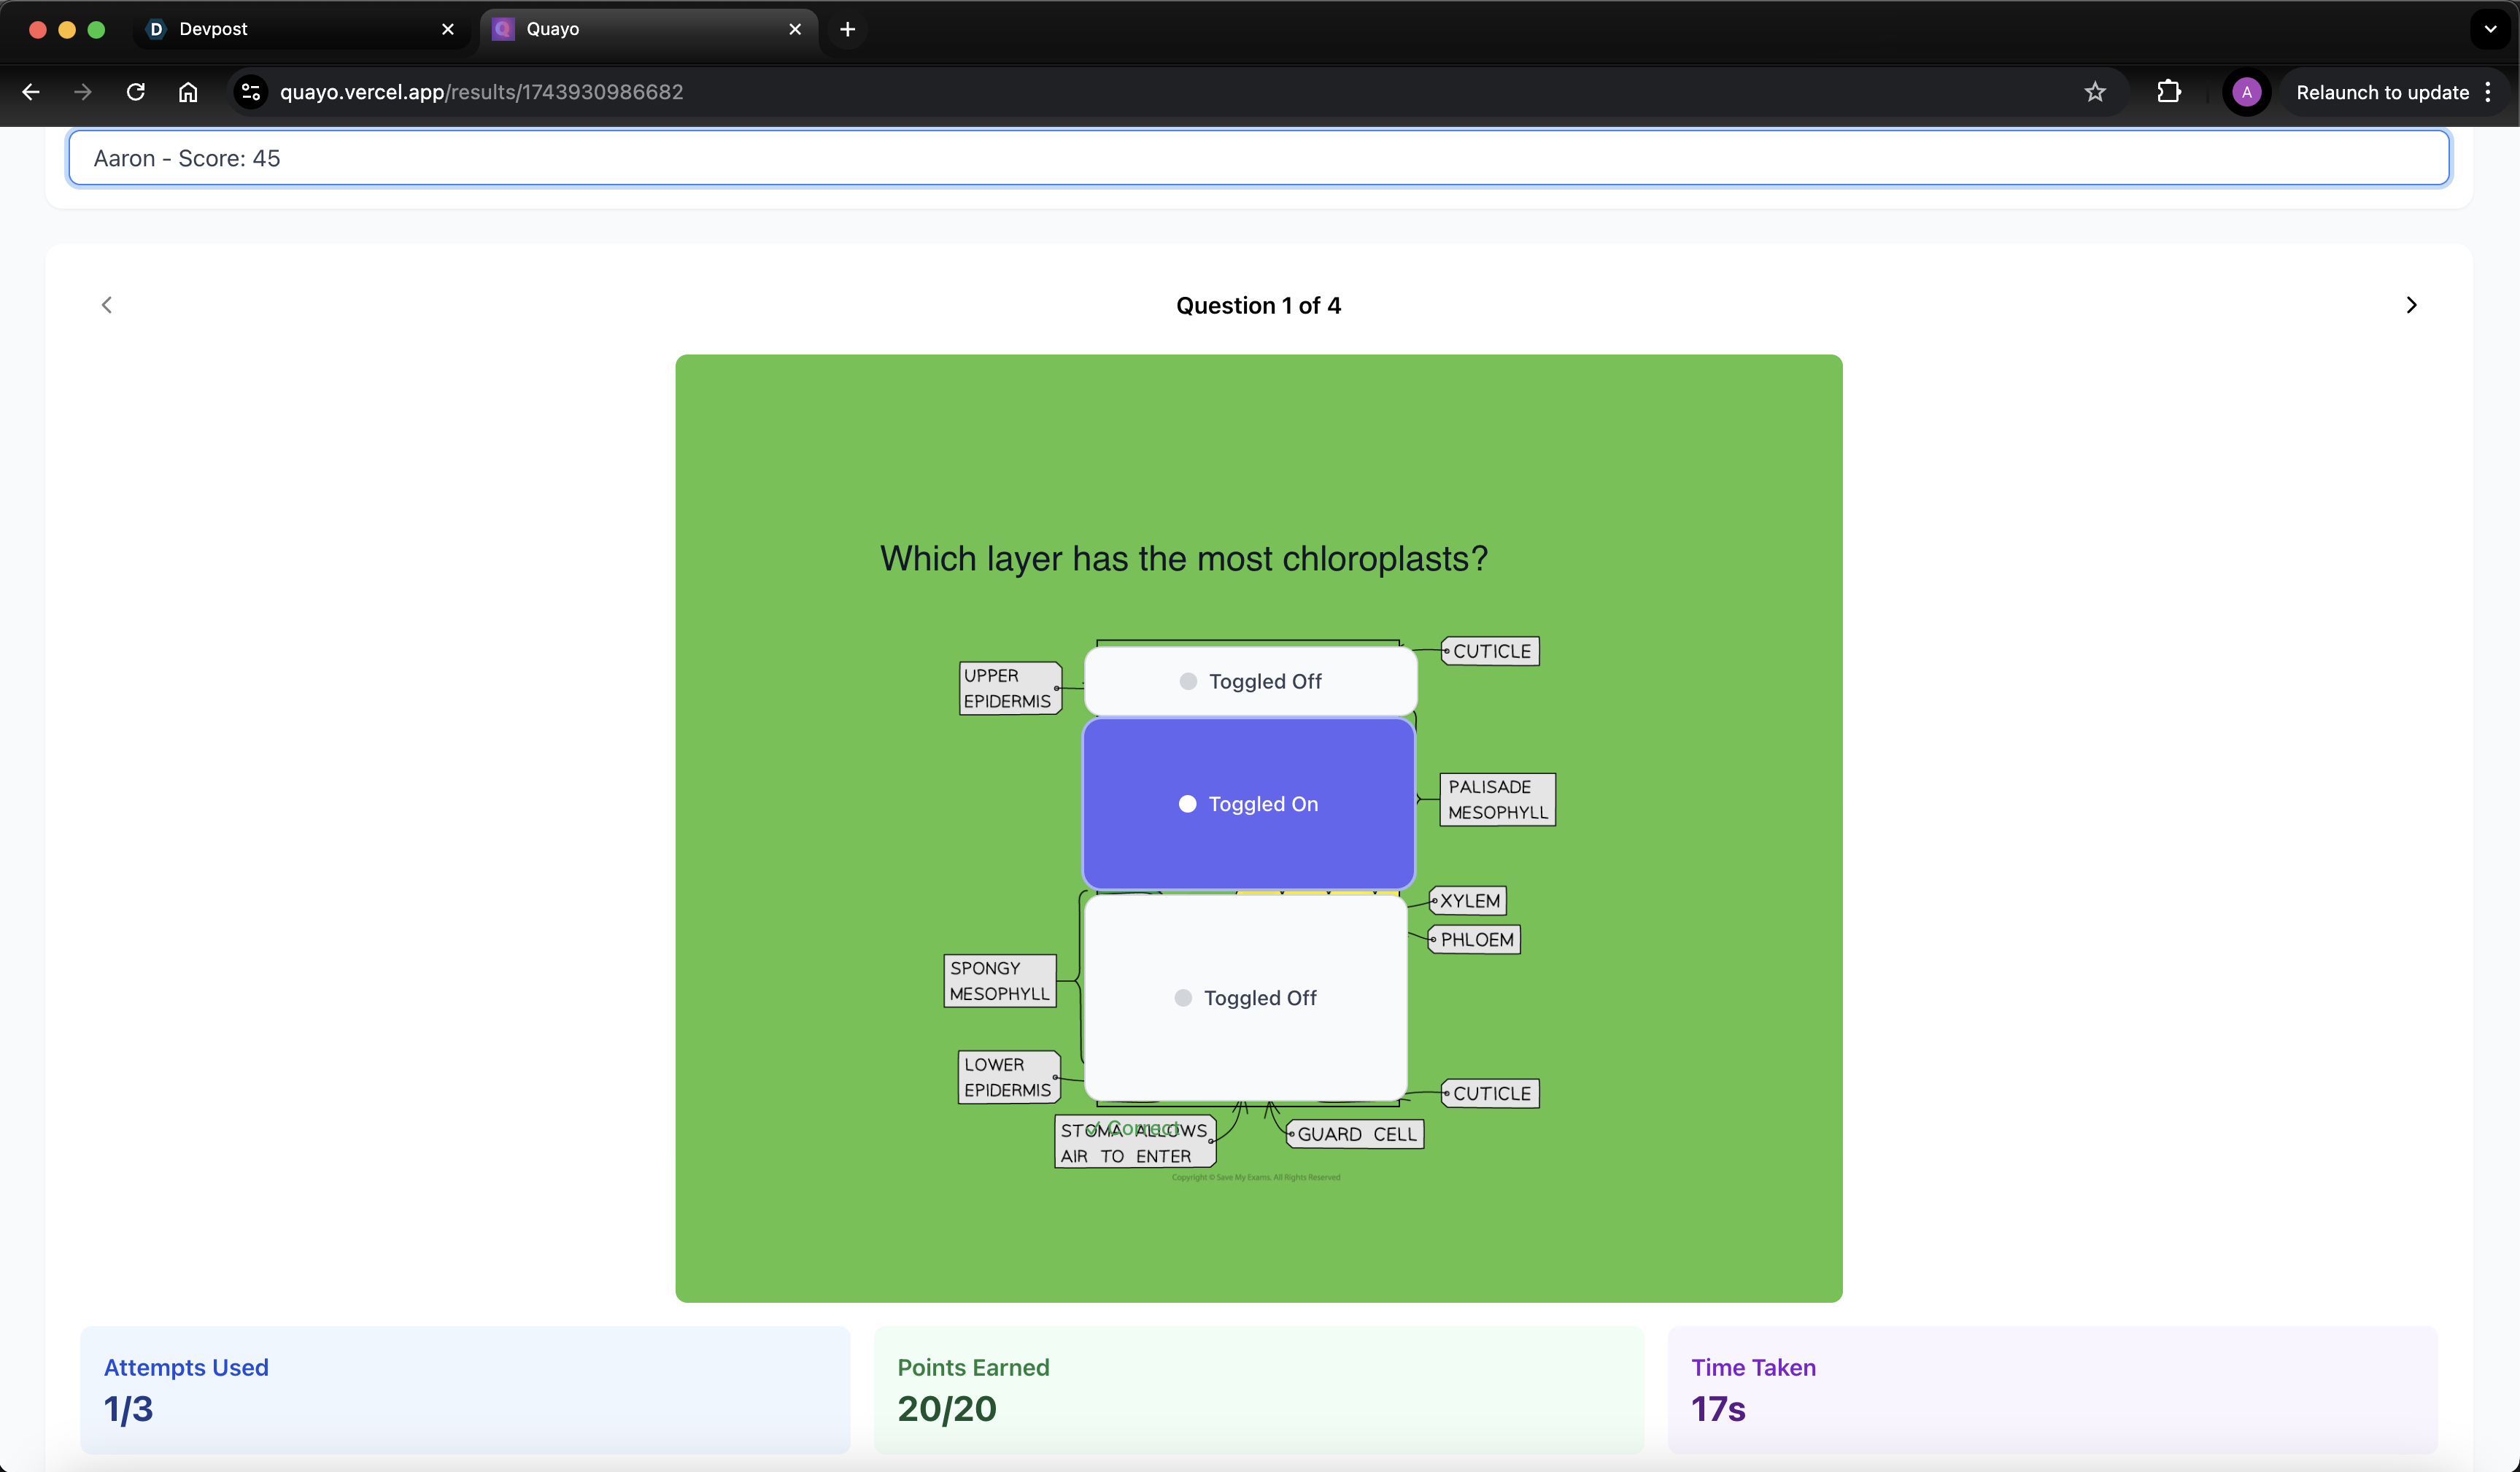Open a new browser tab
This screenshot has width=2520, height=1472.
[x=847, y=29]
